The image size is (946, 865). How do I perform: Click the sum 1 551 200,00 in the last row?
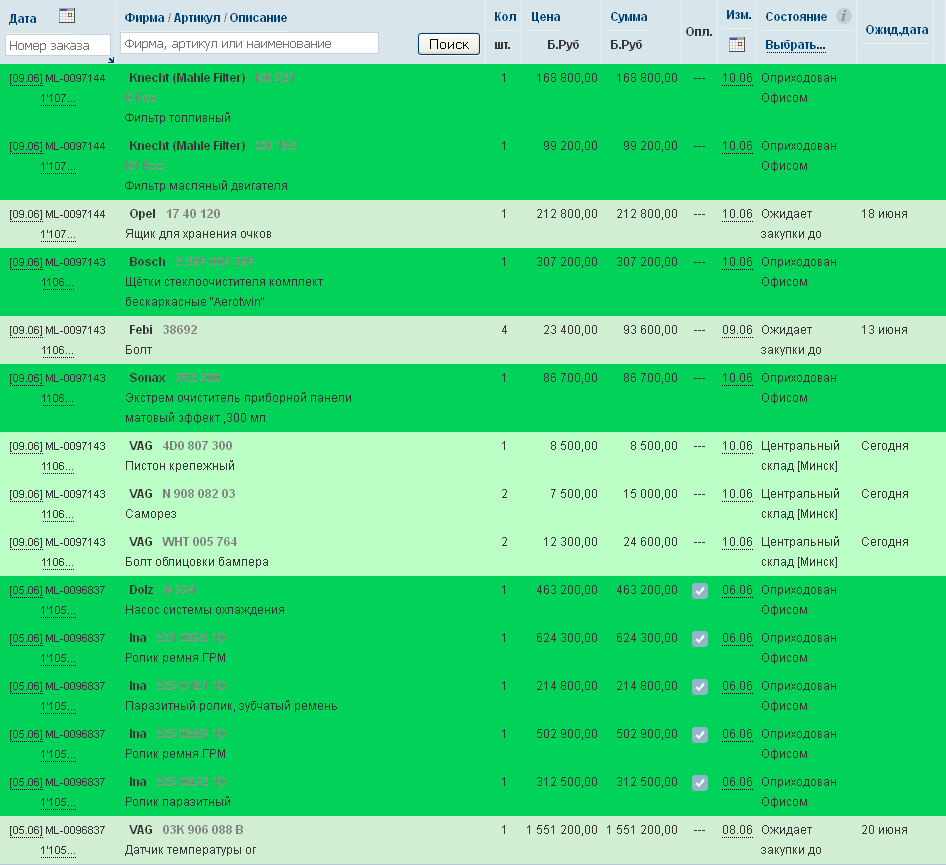(x=642, y=830)
